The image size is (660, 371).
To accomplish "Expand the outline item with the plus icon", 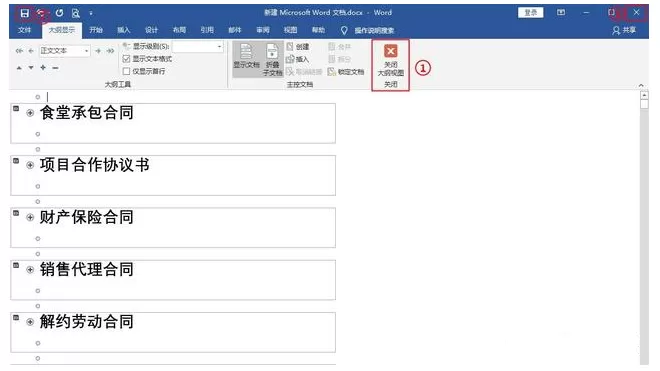I will tap(43, 67).
